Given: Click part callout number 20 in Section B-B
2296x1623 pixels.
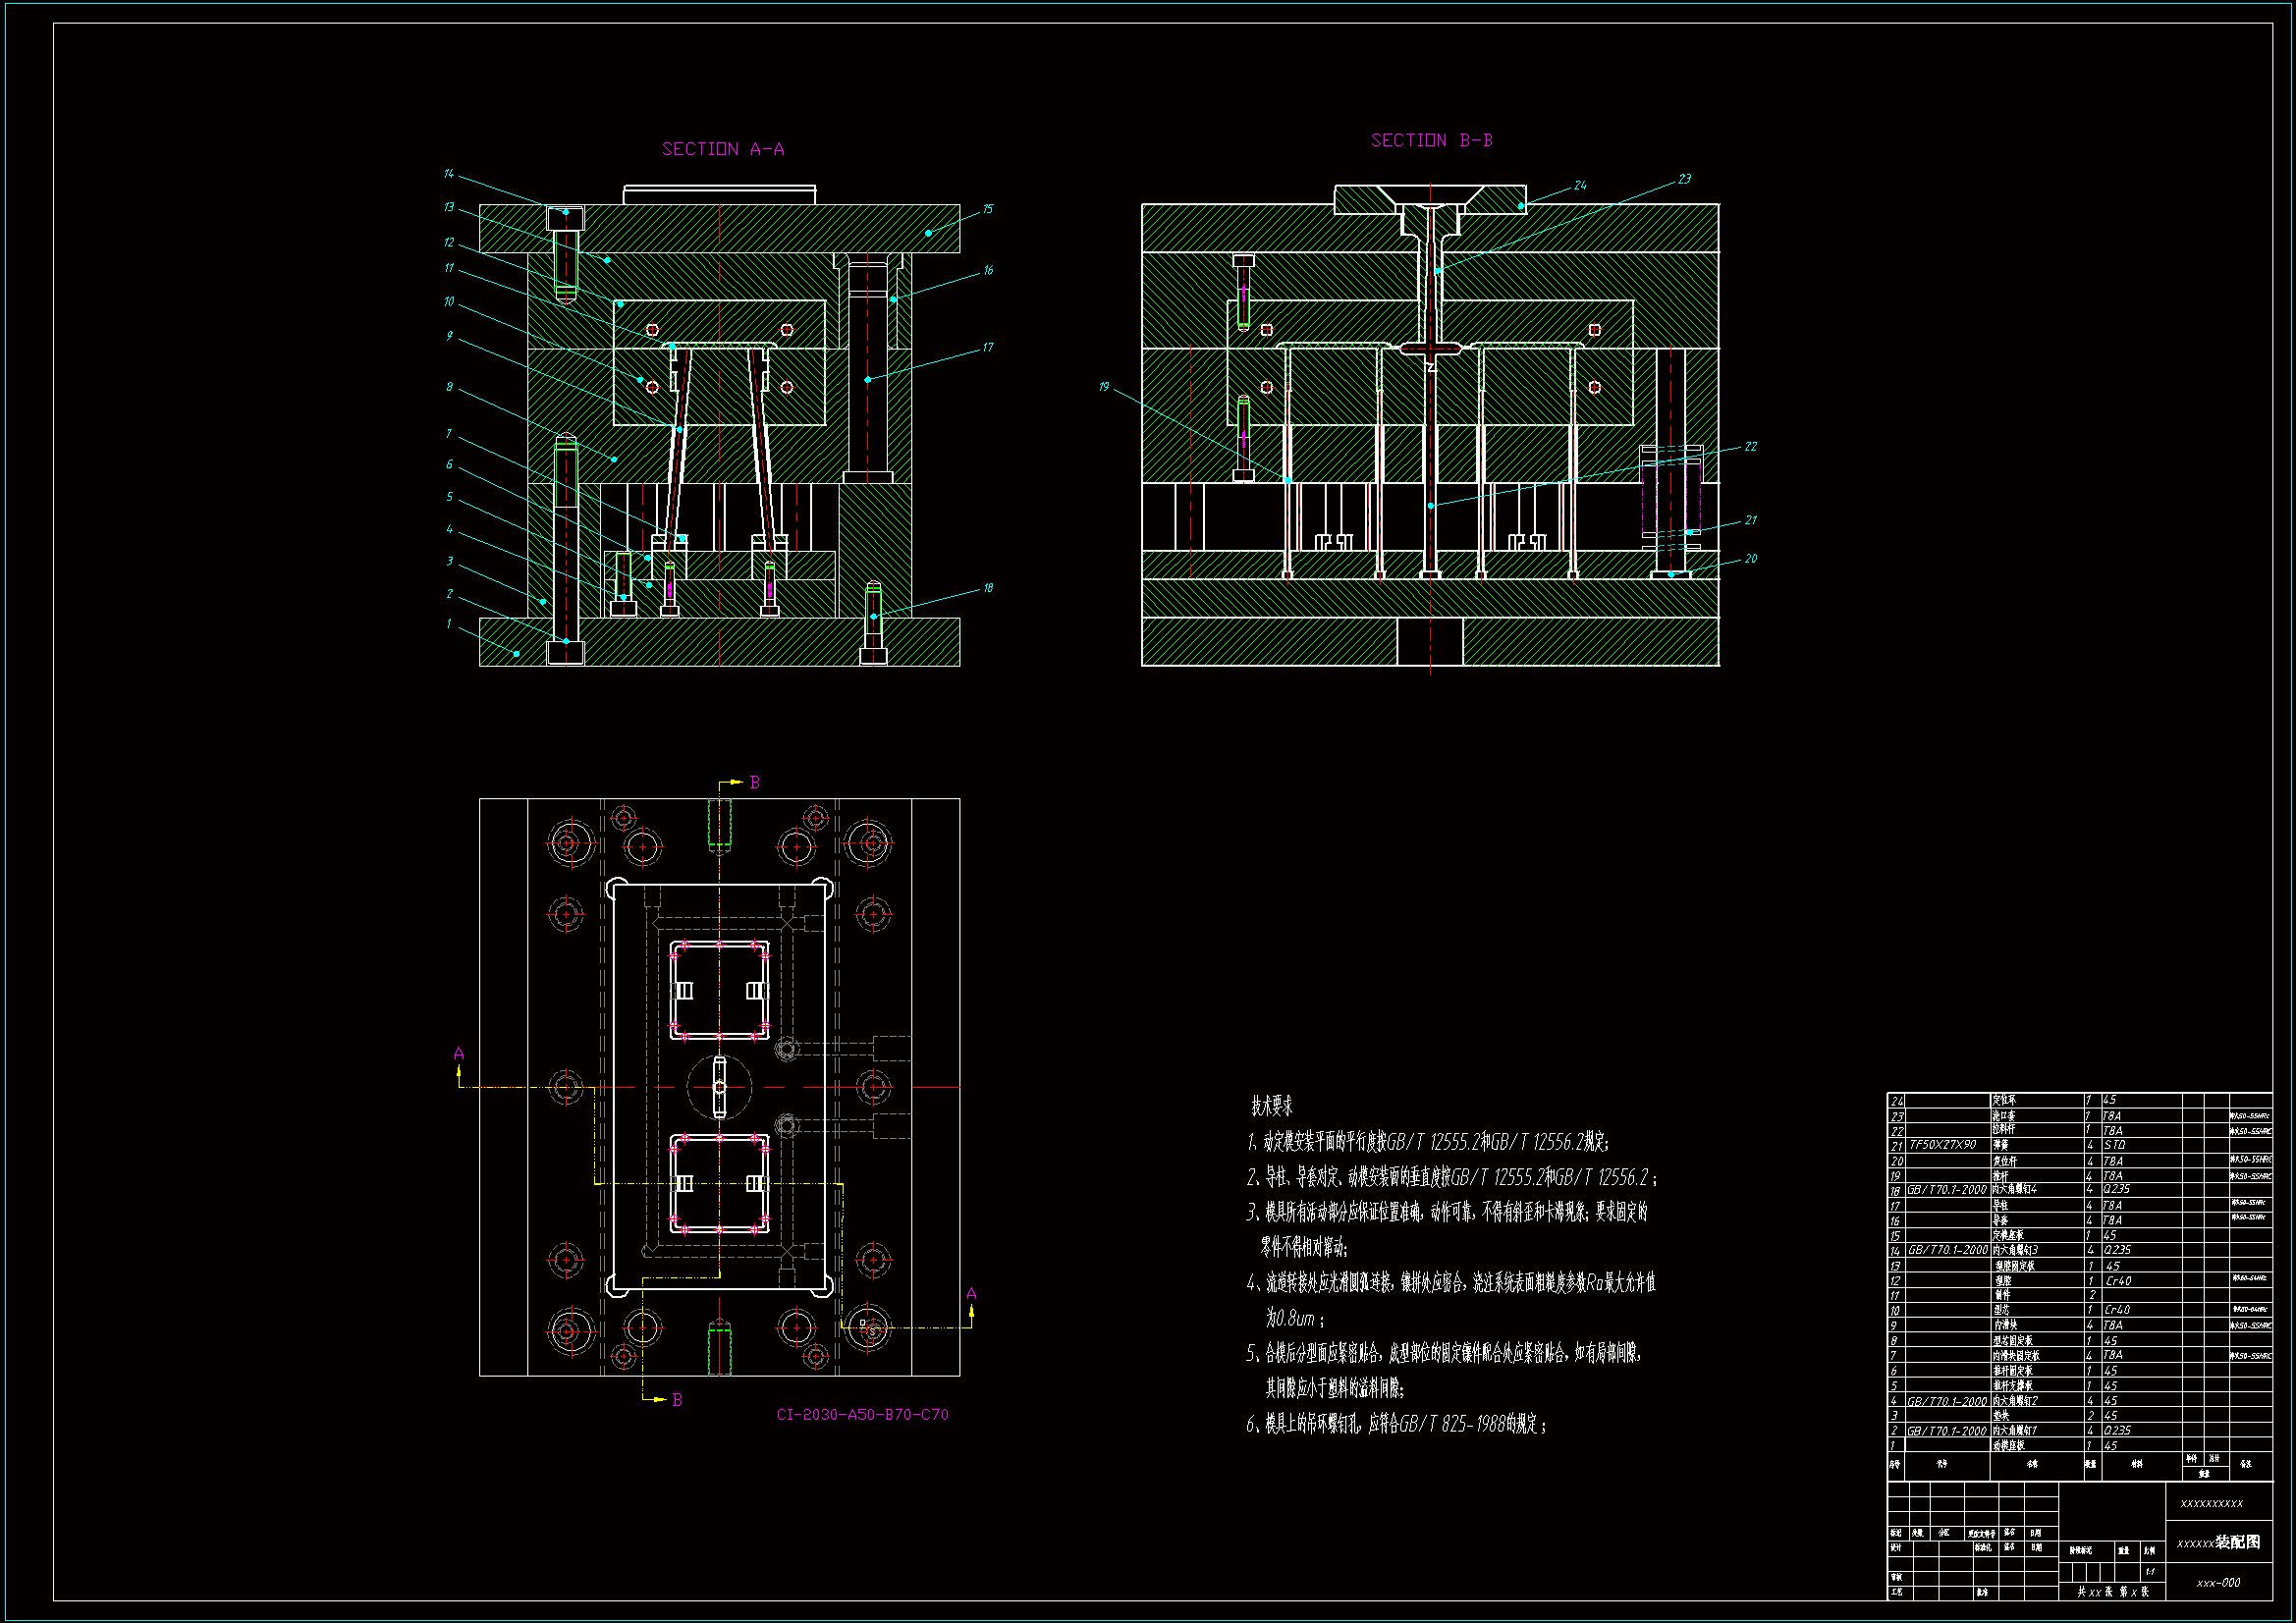Looking at the screenshot, I should (x=1750, y=559).
